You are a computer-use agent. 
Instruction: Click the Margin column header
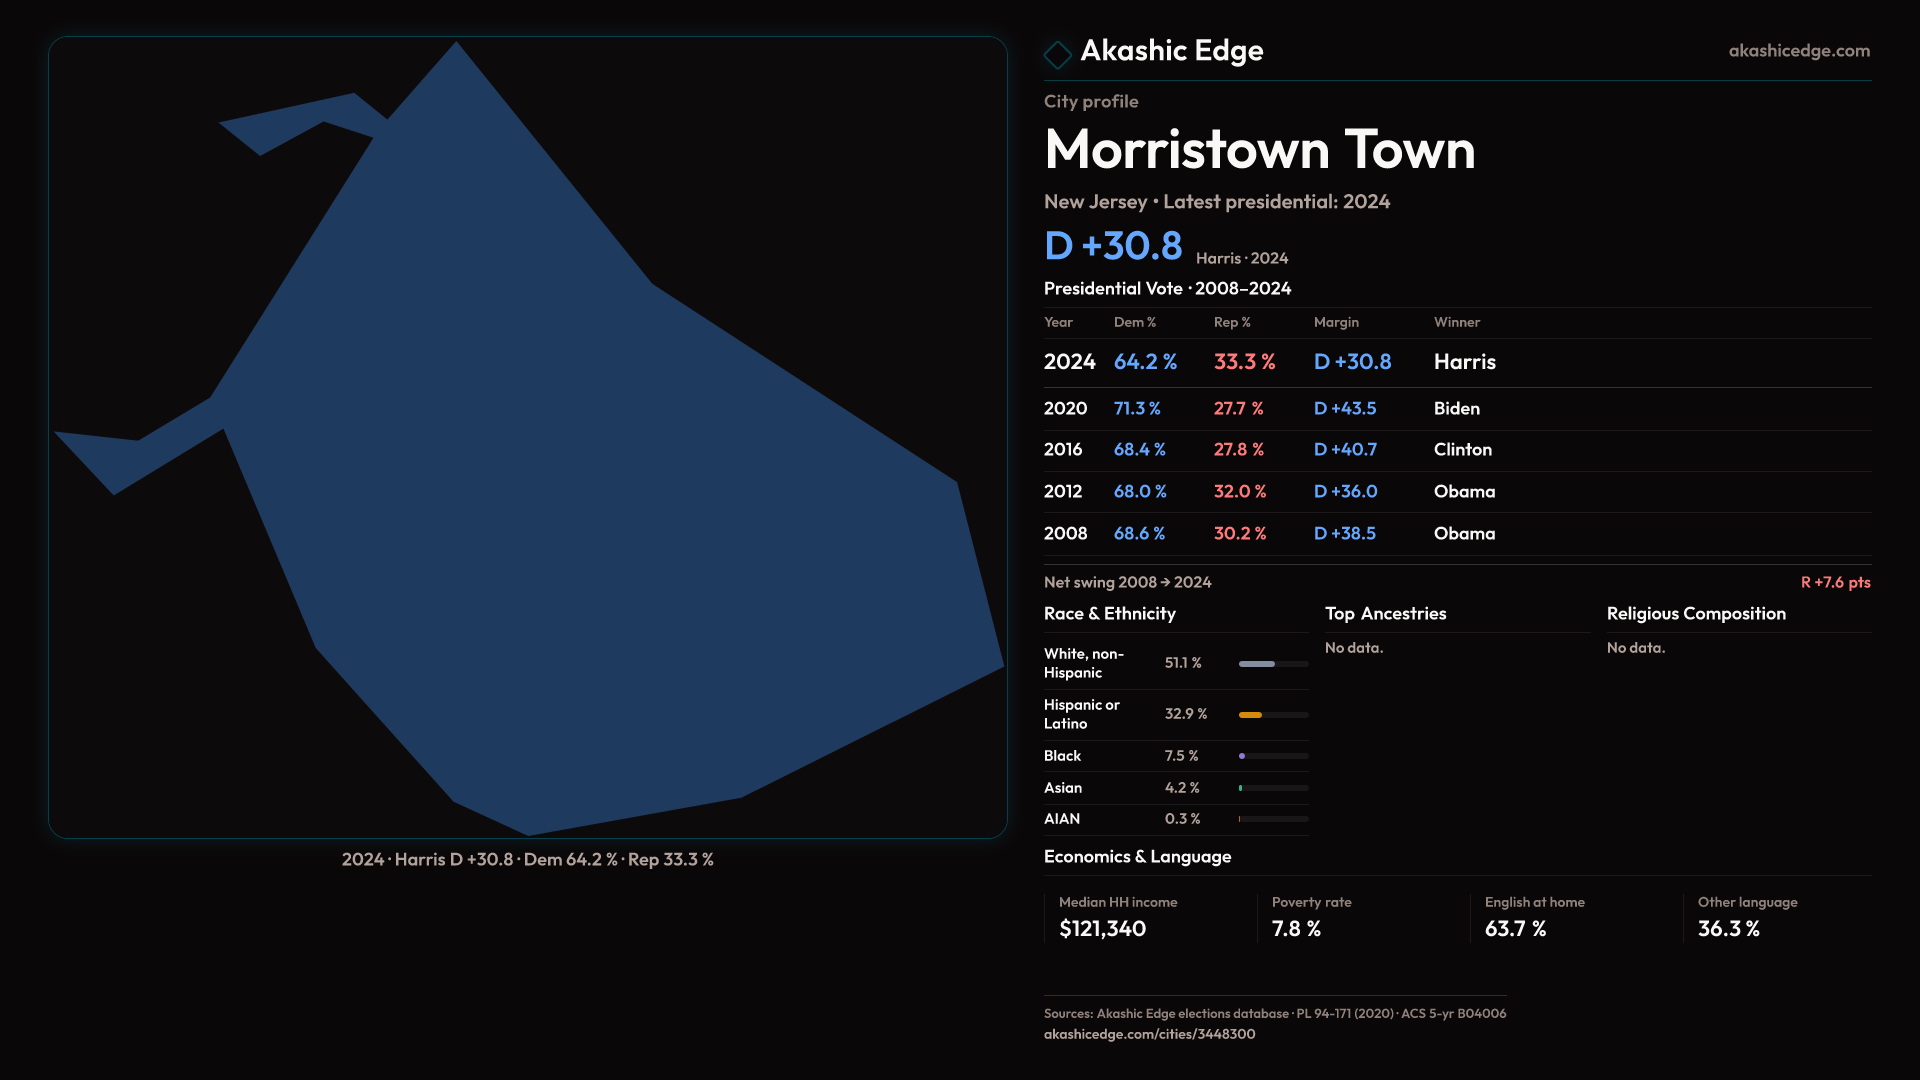tap(1336, 322)
